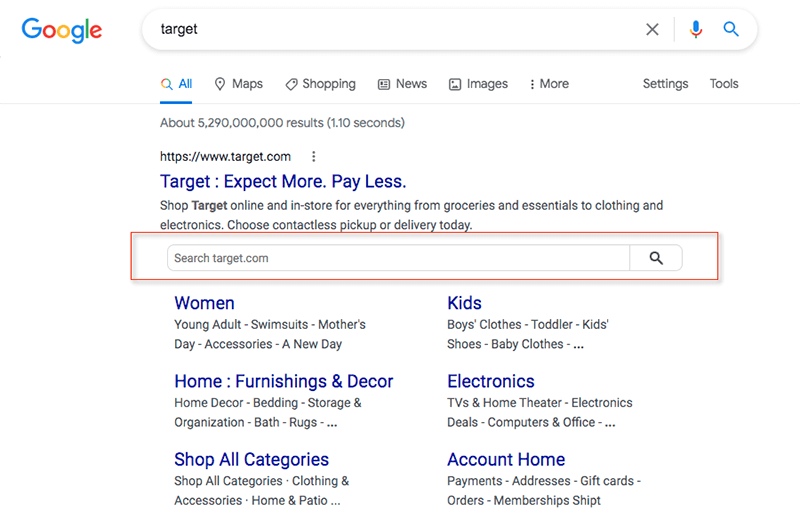This screenshot has height=527, width=800.
Task: Open the Account Home sitelink
Action: pos(506,460)
